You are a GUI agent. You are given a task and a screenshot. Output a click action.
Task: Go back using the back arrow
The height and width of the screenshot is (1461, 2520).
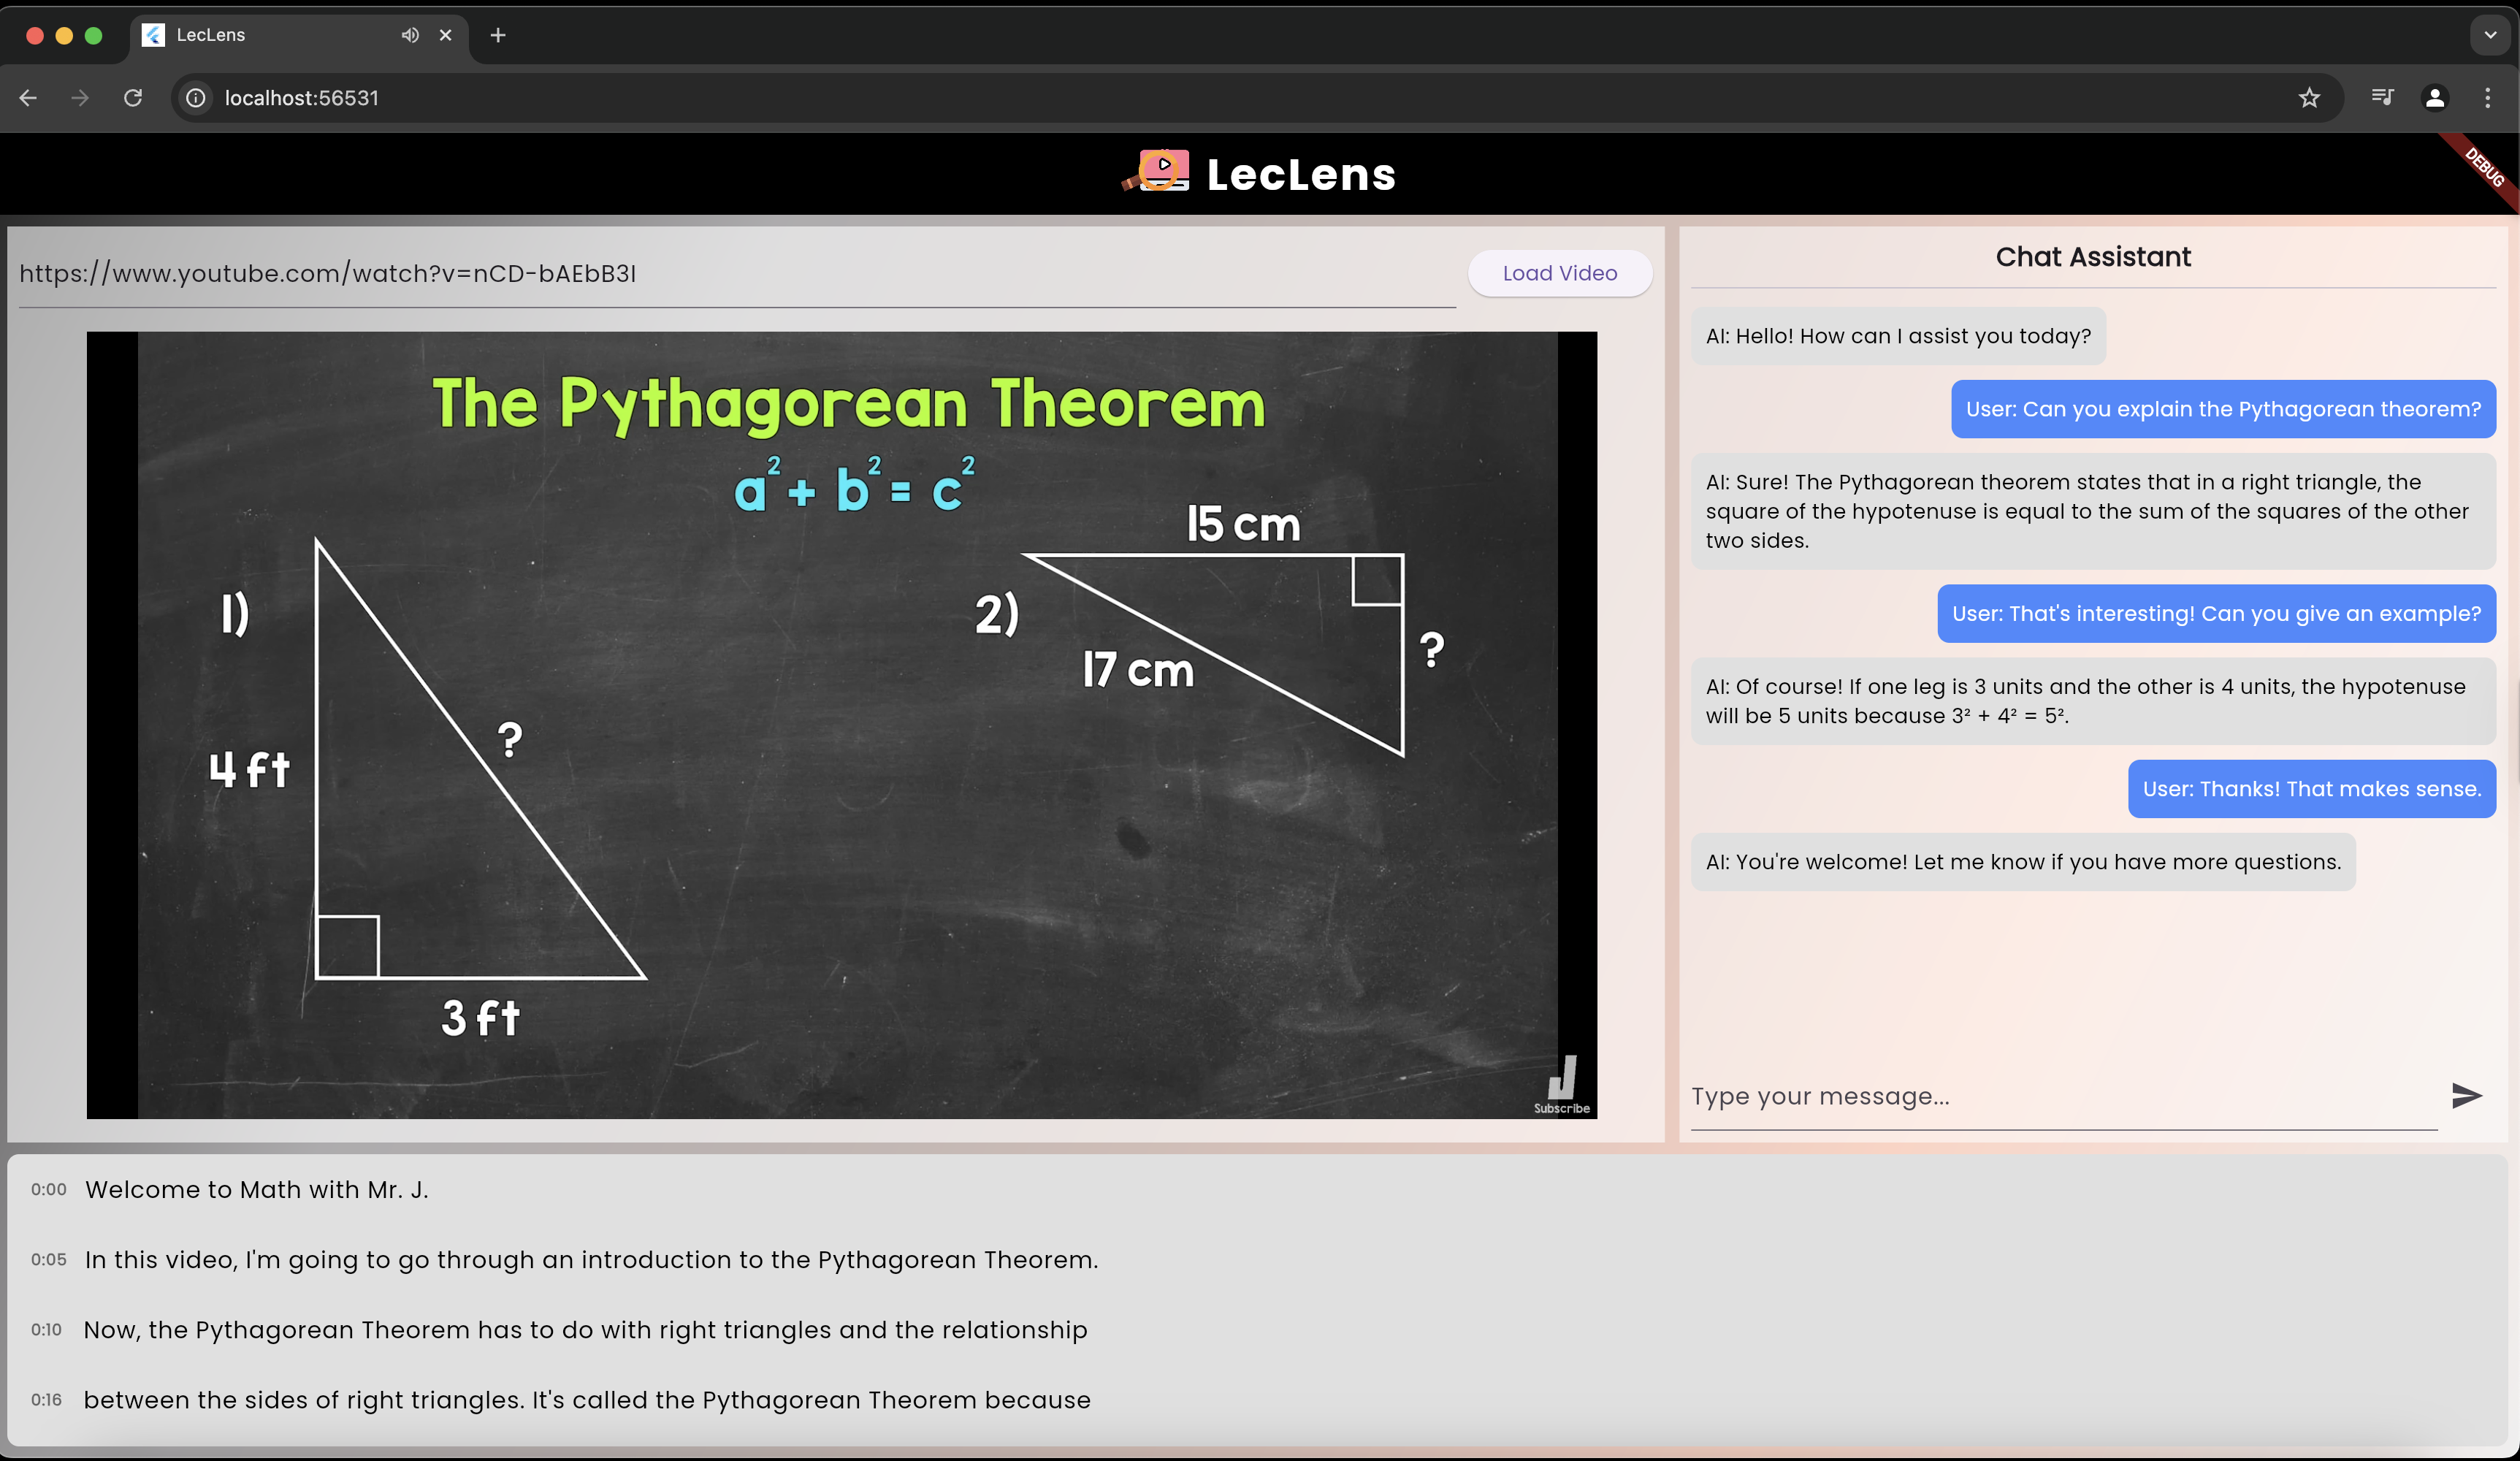(28, 98)
